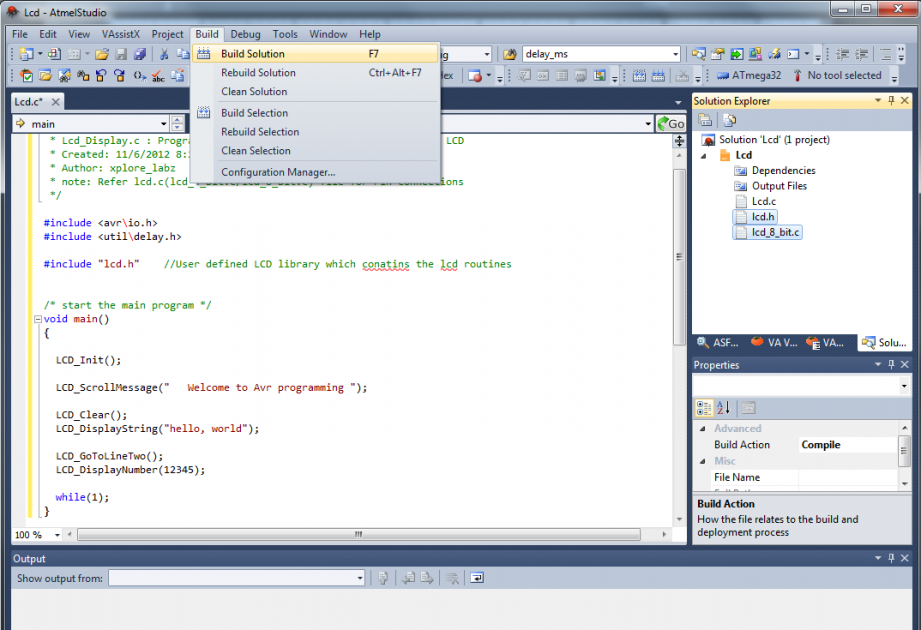
Task: Choose Clean Solution from the menu
Action: coord(315,92)
